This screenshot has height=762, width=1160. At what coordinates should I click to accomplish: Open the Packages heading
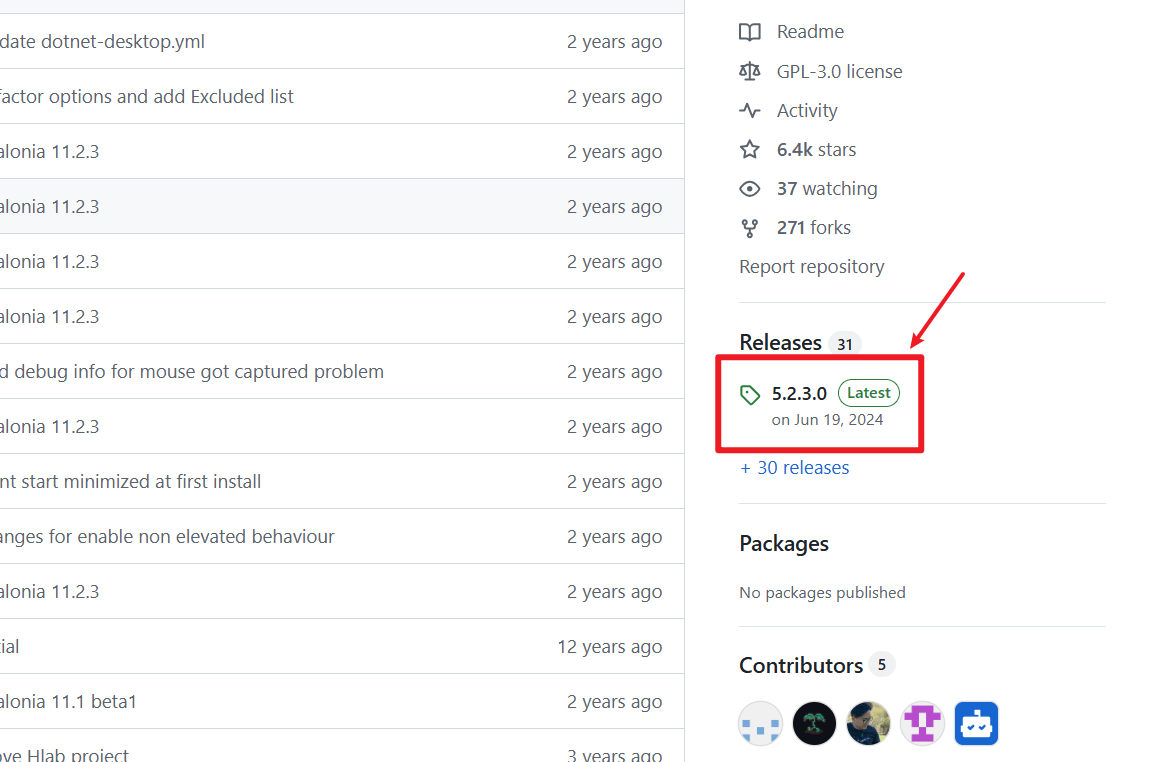click(783, 544)
